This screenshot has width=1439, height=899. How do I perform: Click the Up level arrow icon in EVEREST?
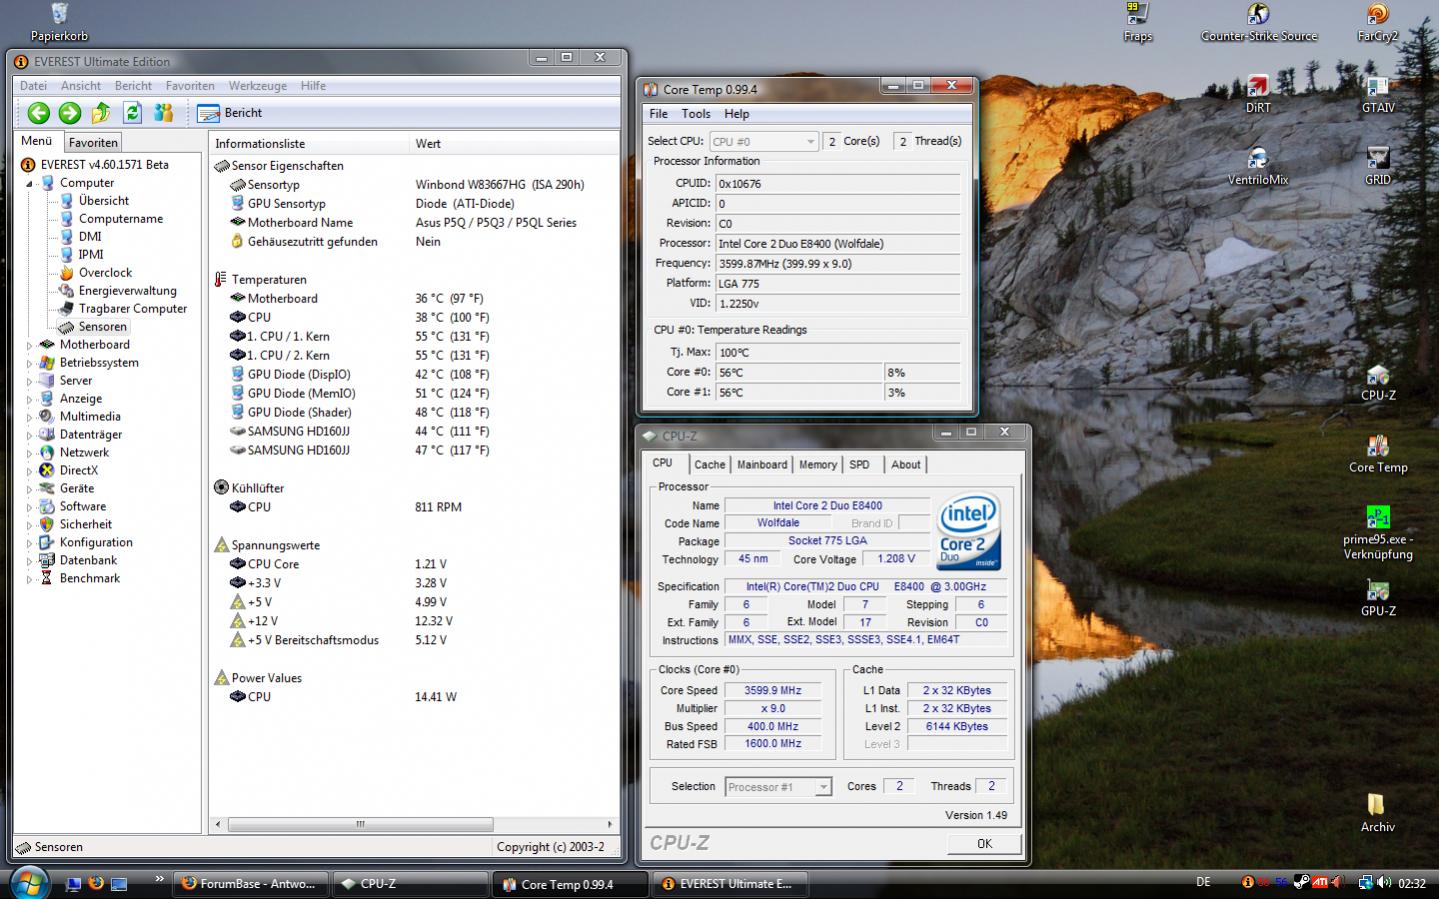[101, 113]
